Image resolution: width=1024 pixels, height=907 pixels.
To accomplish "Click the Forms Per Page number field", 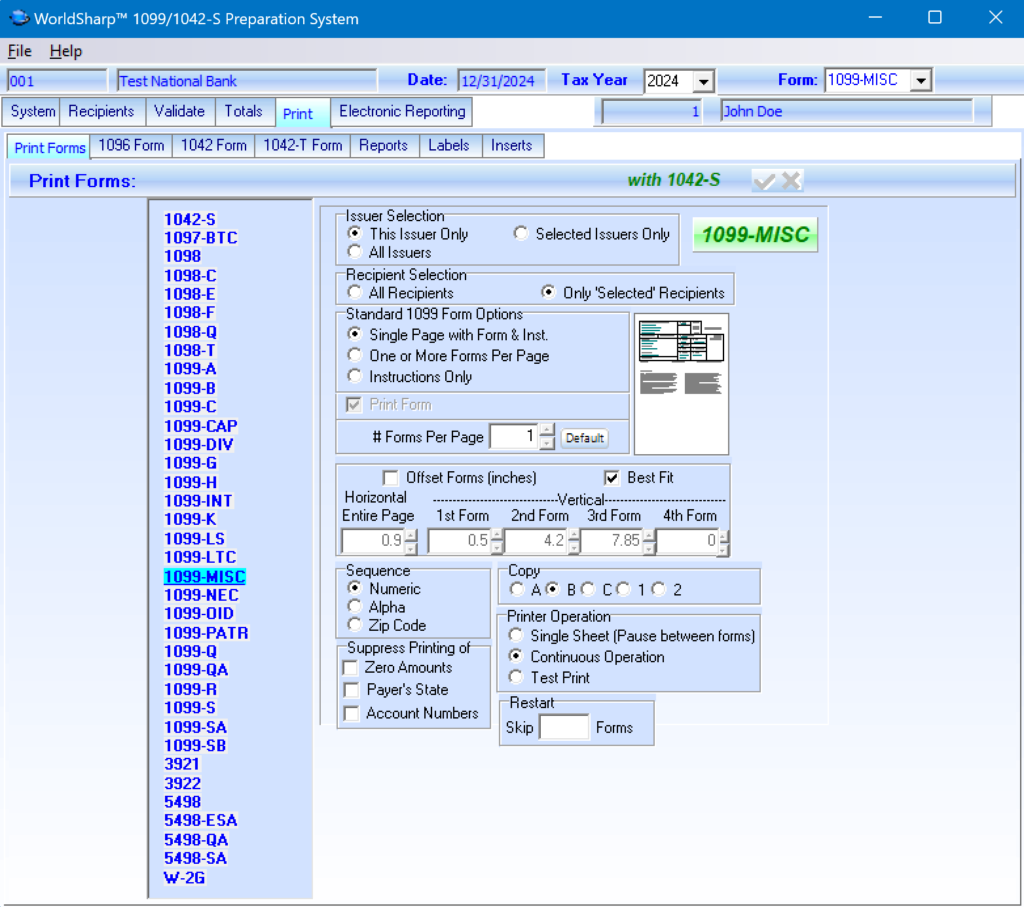I will (515, 436).
